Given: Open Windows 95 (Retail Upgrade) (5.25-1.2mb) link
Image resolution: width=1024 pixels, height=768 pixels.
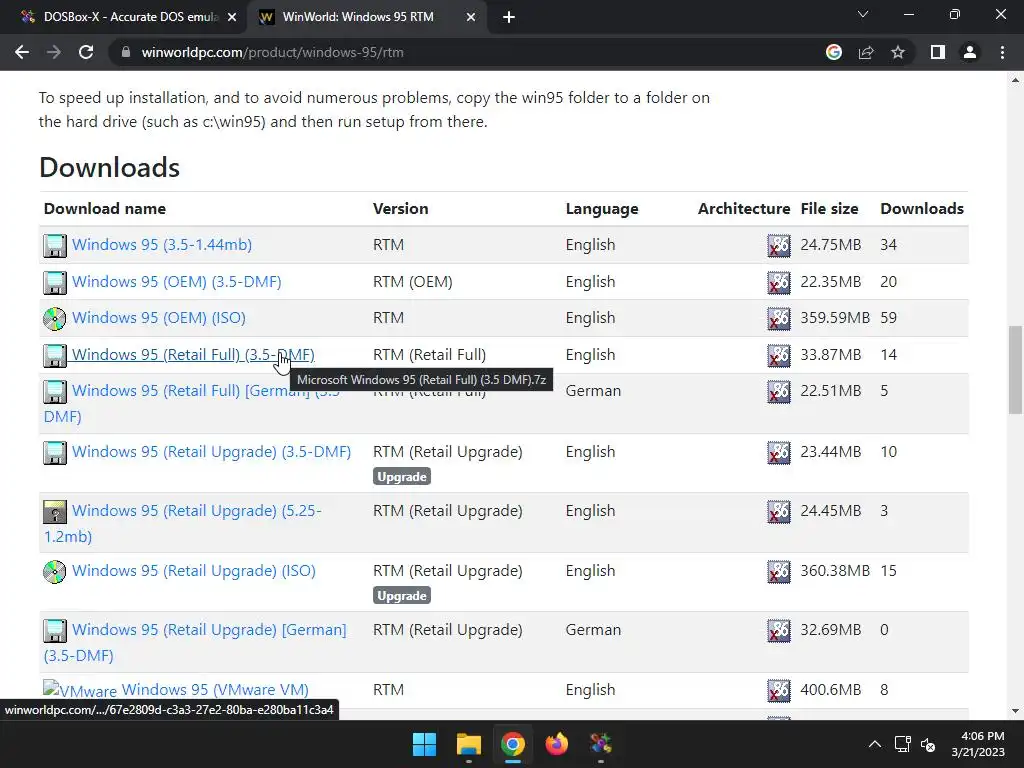Looking at the screenshot, I should (197, 511).
